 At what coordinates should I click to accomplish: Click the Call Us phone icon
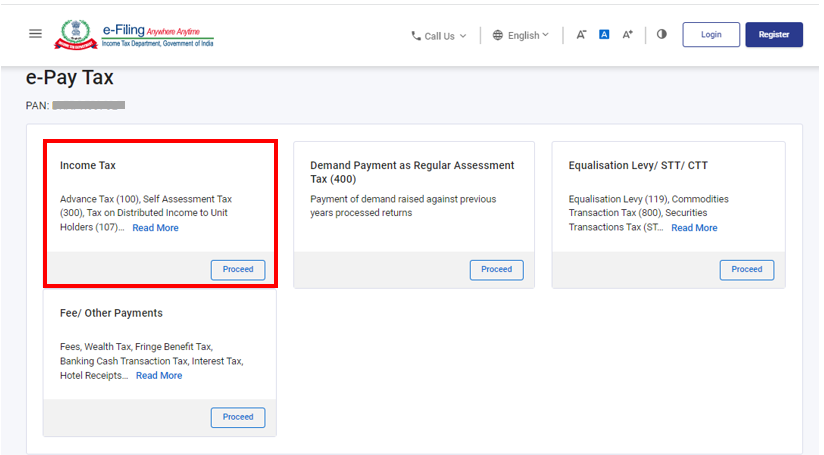pyautogui.click(x=416, y=36)
